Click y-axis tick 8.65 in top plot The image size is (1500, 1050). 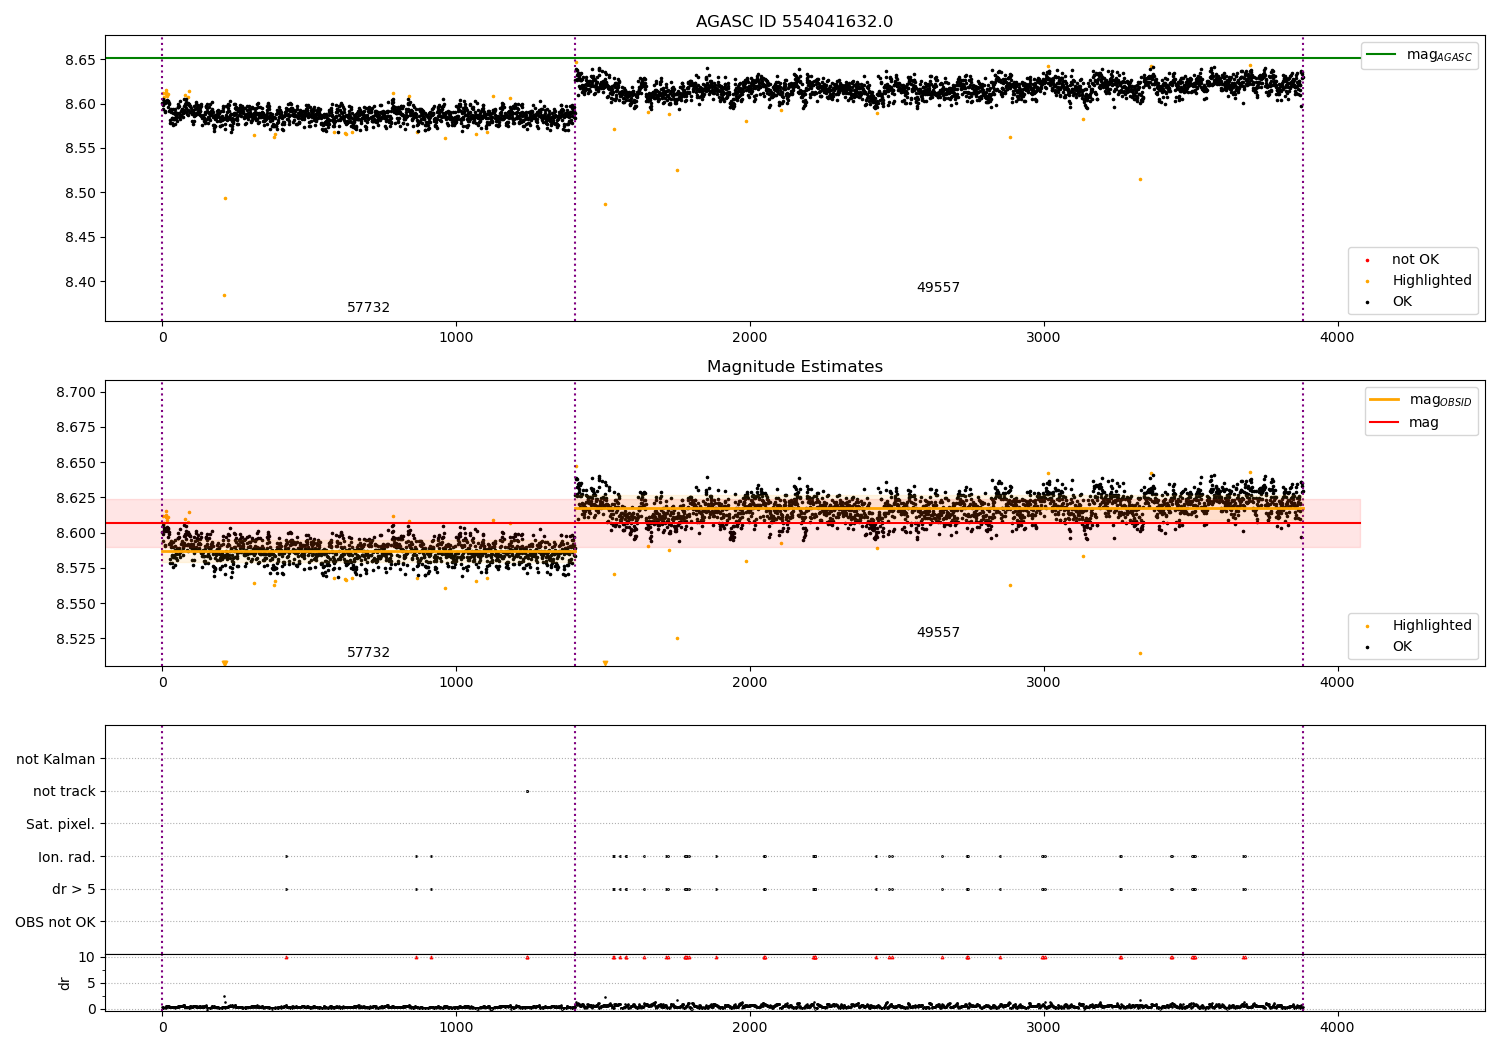[80, 60]
